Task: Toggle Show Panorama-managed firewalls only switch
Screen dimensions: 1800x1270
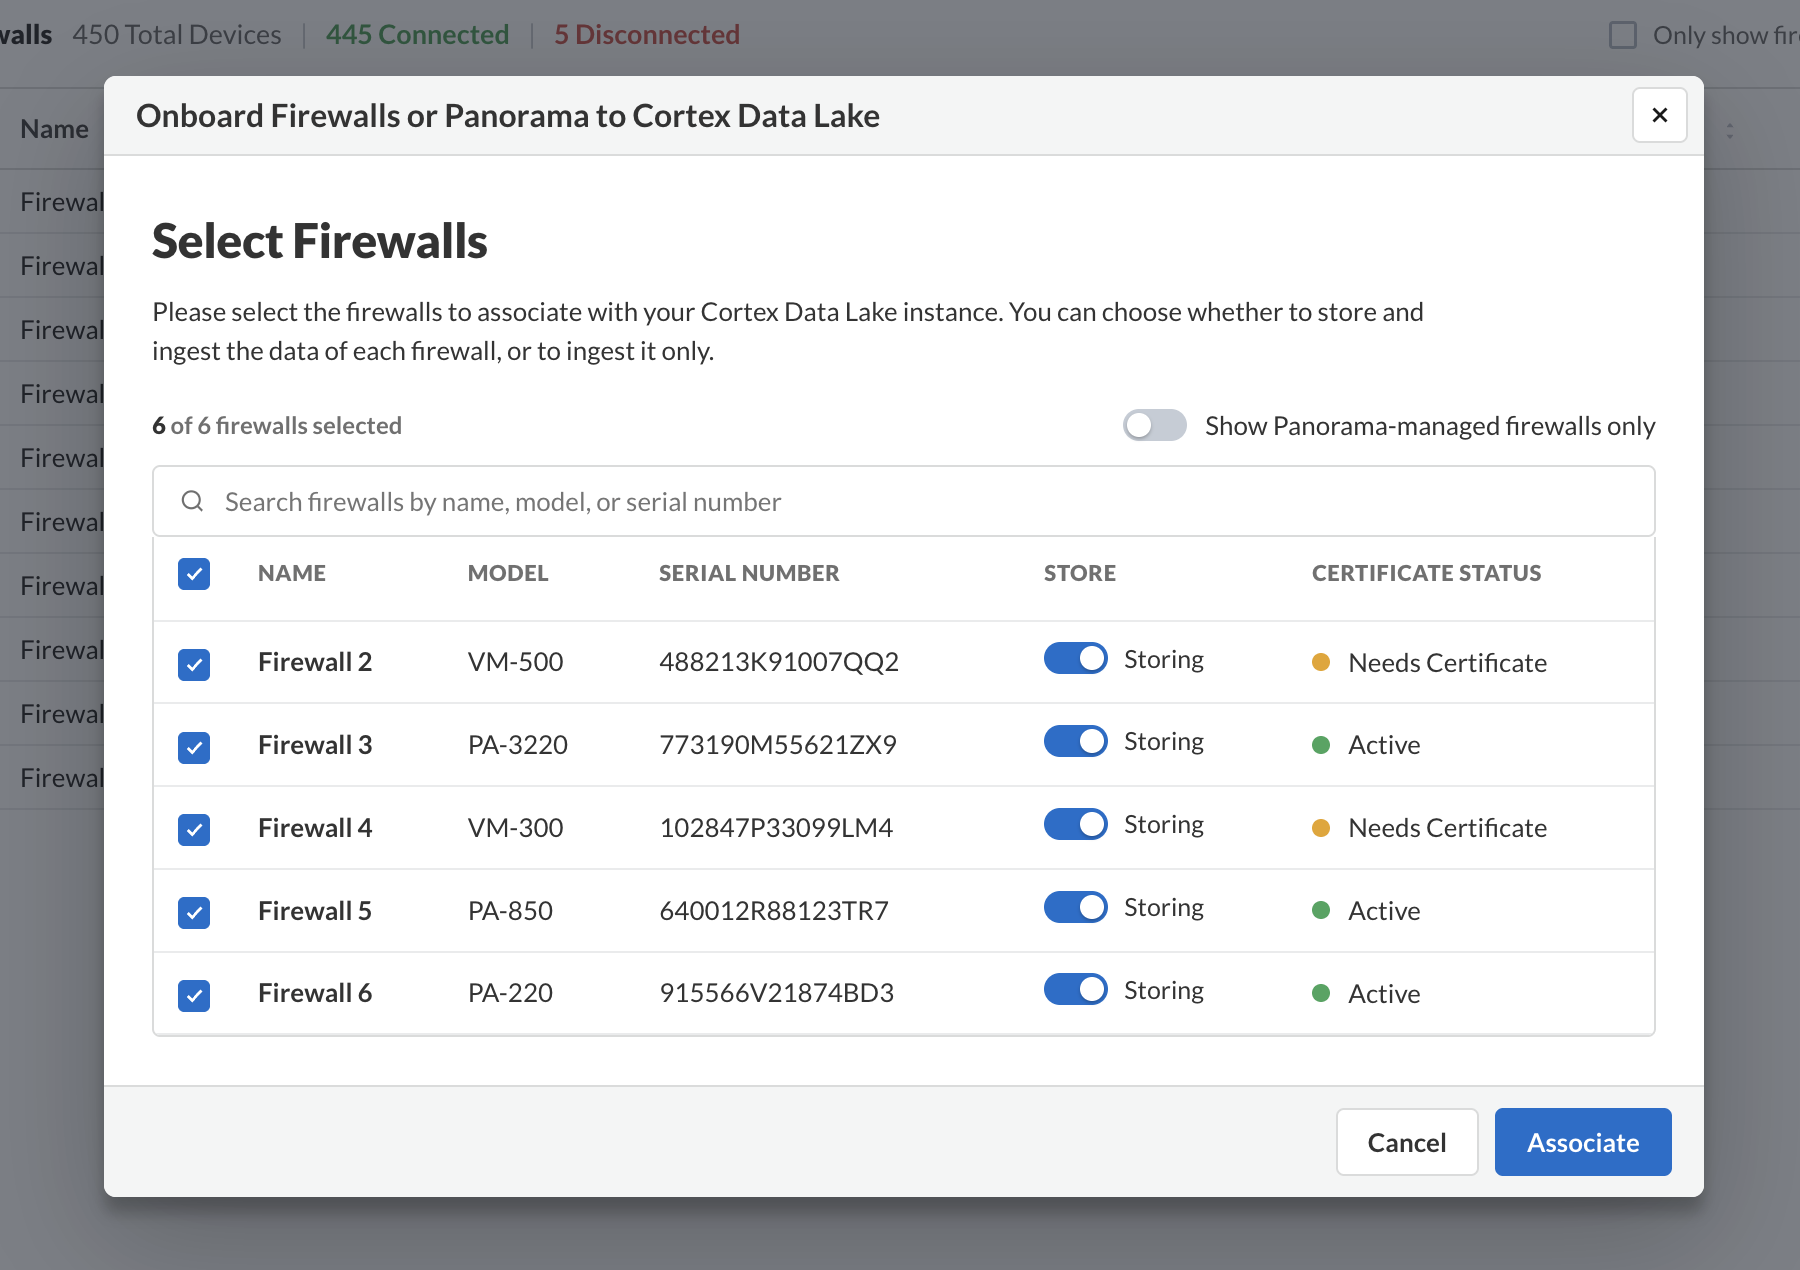Action: coord(1154,425)
